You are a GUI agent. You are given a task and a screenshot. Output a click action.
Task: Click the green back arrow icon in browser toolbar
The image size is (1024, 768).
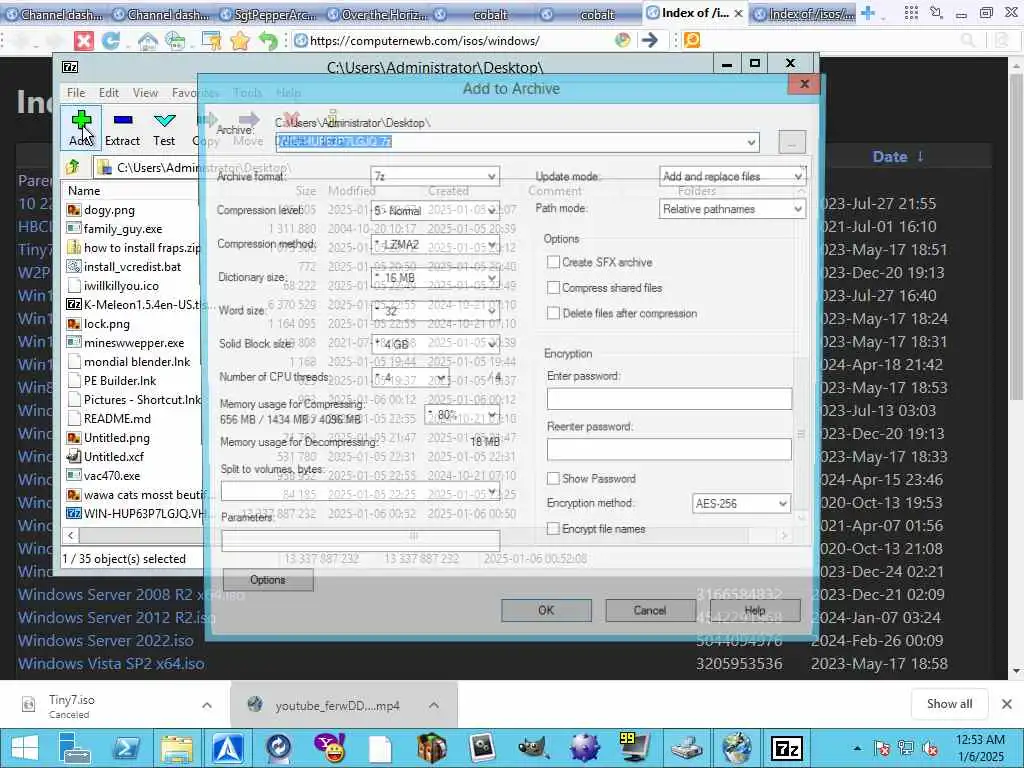268,40
